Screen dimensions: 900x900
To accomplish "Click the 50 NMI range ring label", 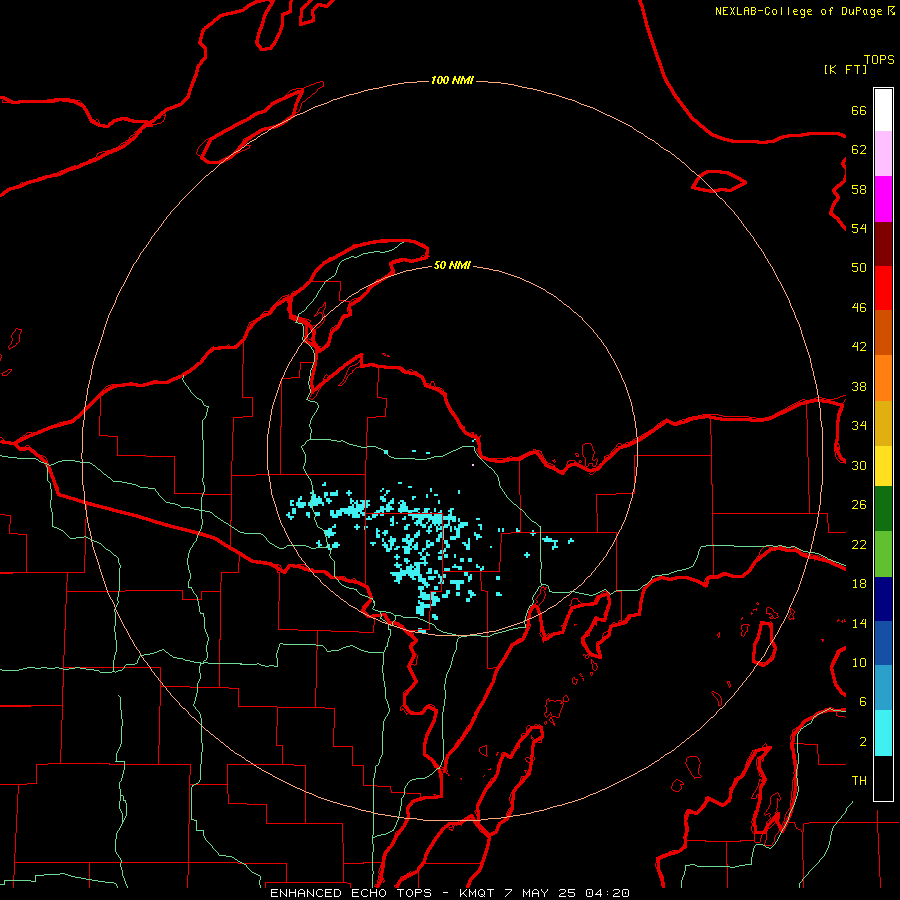I will (452, 265).
